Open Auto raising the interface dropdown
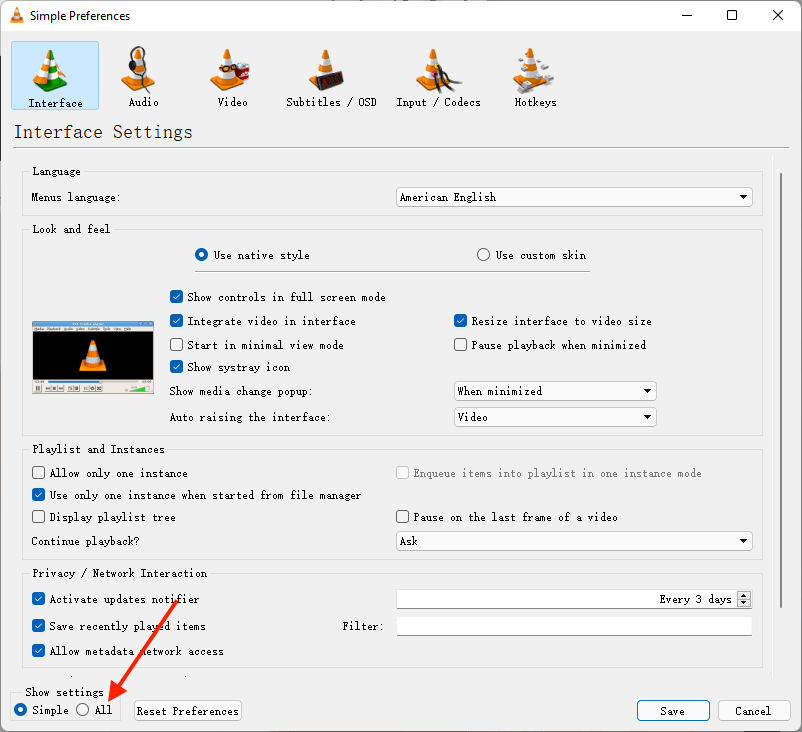 (x=555, y=417)
